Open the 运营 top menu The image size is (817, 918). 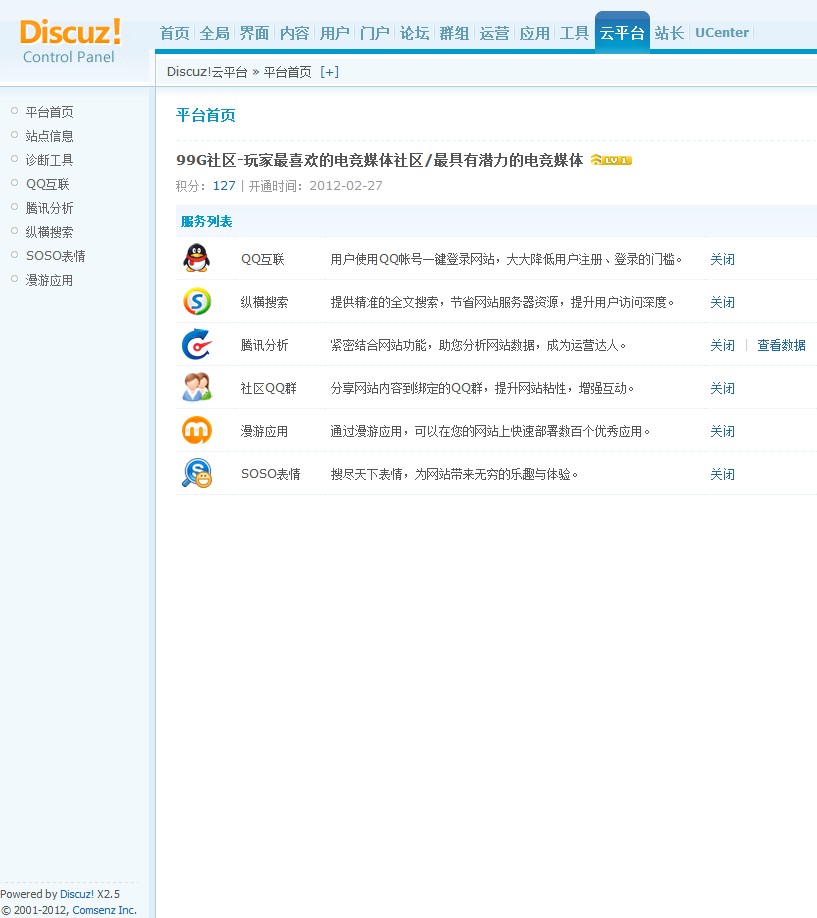tap(494, 33)
